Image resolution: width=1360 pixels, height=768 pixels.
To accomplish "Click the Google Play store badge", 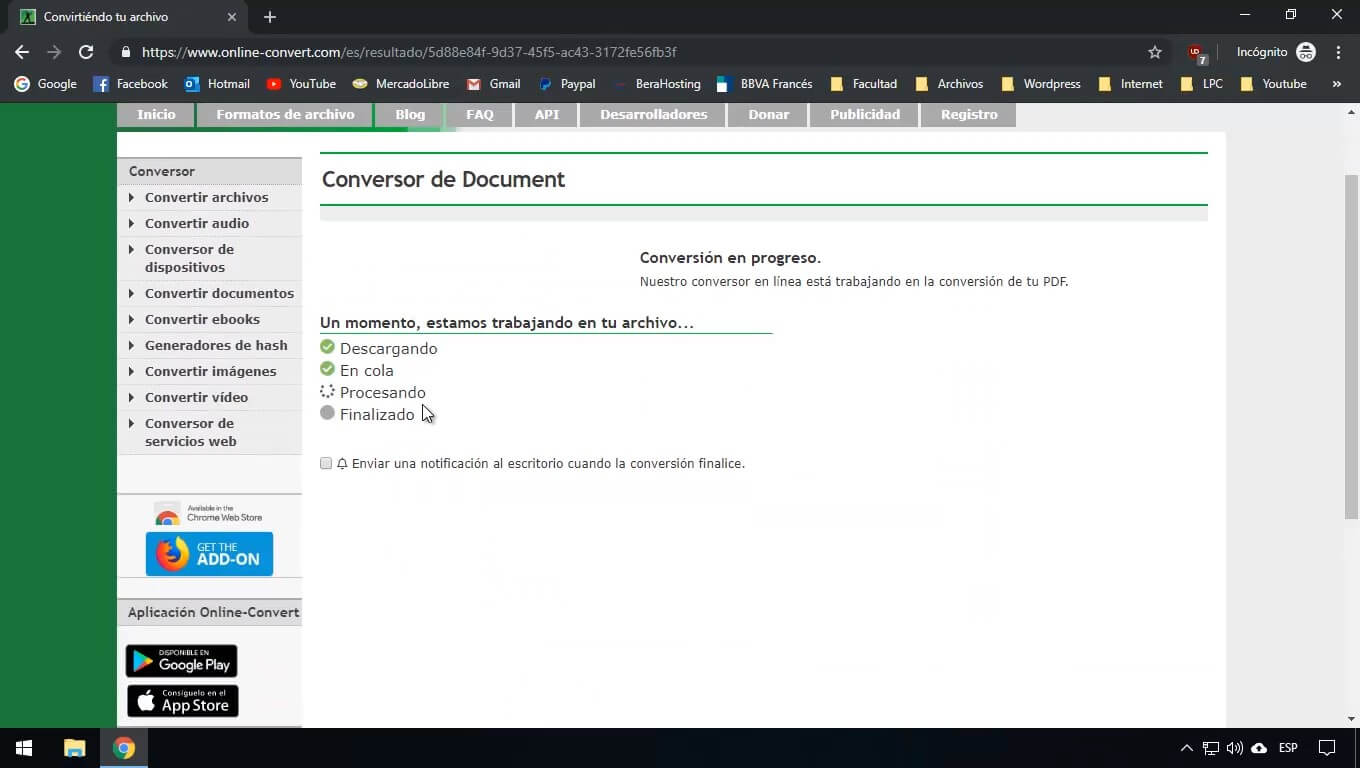I will point(181,661).
